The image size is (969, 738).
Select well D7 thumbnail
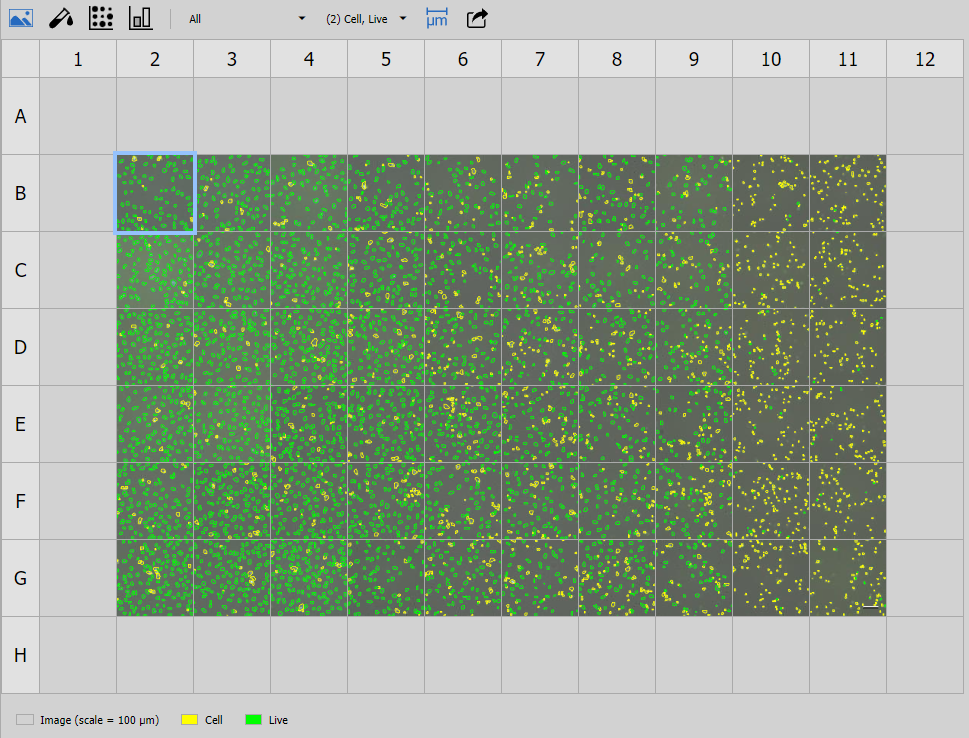tap(540, 347)
